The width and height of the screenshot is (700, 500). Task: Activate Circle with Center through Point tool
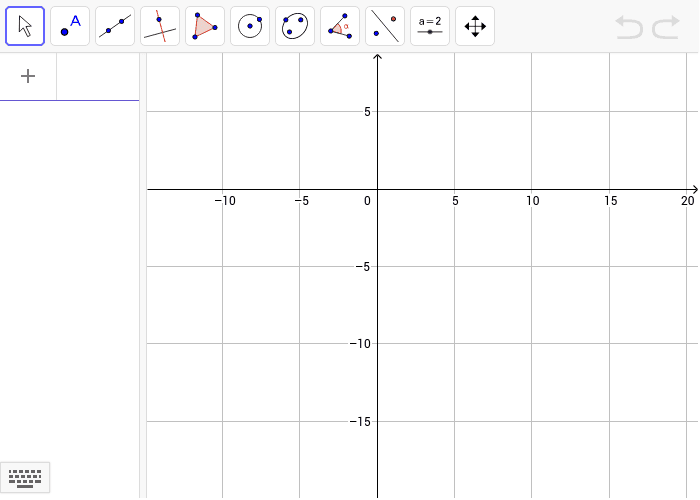(250, 26)
